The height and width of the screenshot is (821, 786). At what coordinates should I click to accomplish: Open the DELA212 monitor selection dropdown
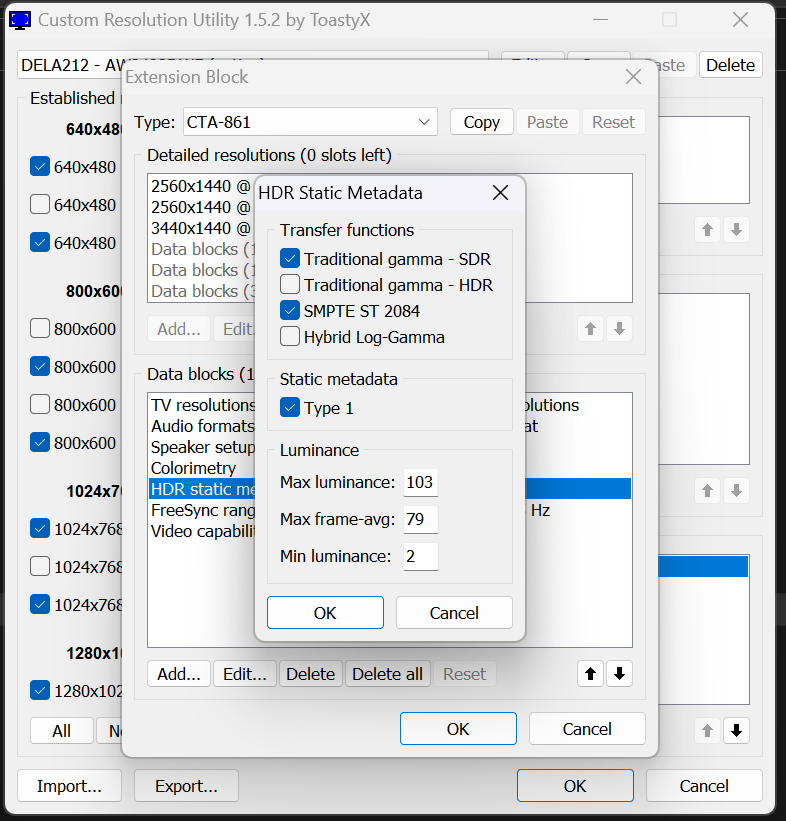(x=252, y=65)
